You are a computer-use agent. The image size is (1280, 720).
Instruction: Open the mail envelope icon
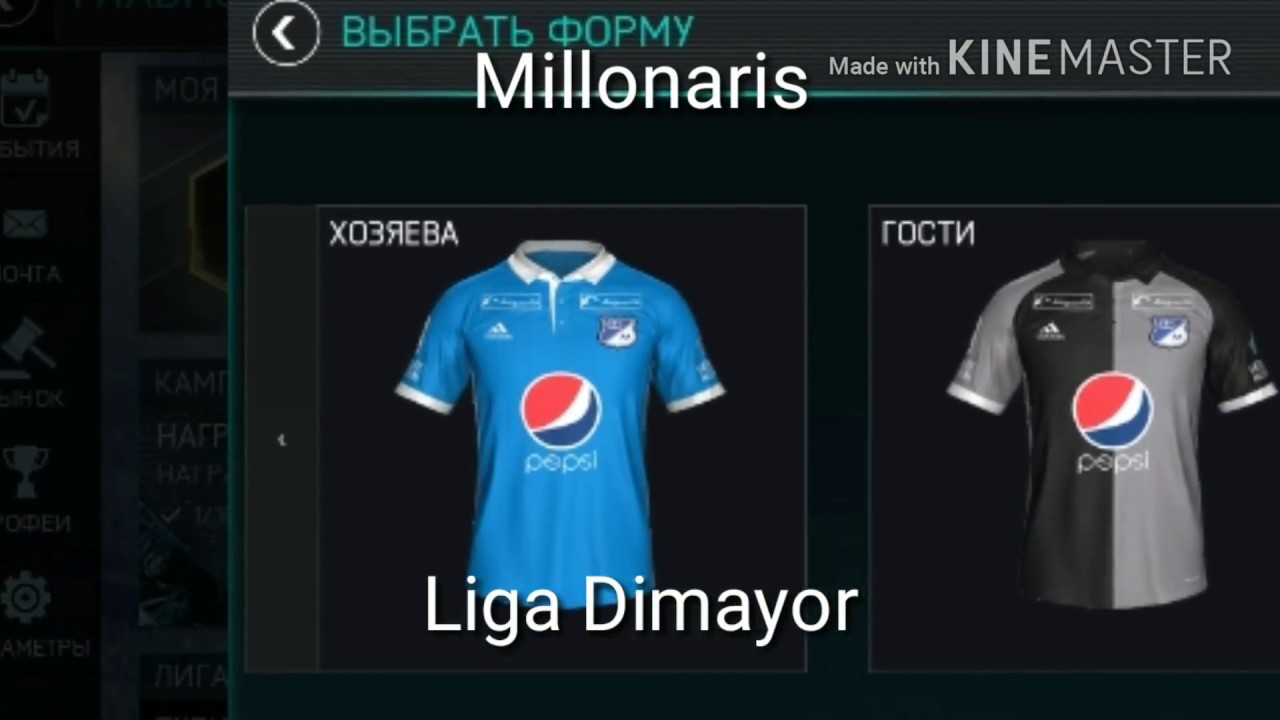click(24, 224)
